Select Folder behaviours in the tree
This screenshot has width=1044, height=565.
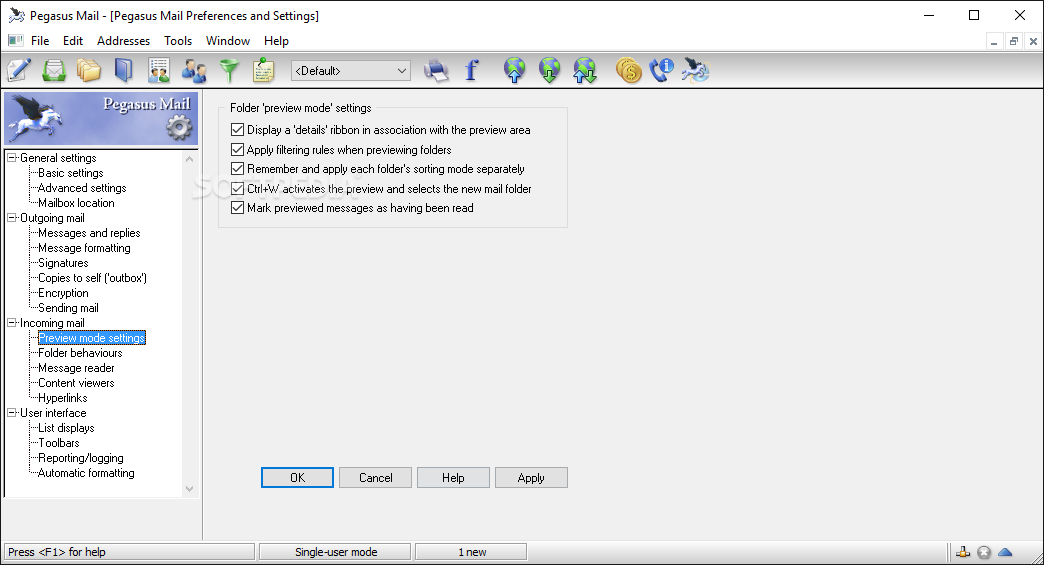[80, 353]
